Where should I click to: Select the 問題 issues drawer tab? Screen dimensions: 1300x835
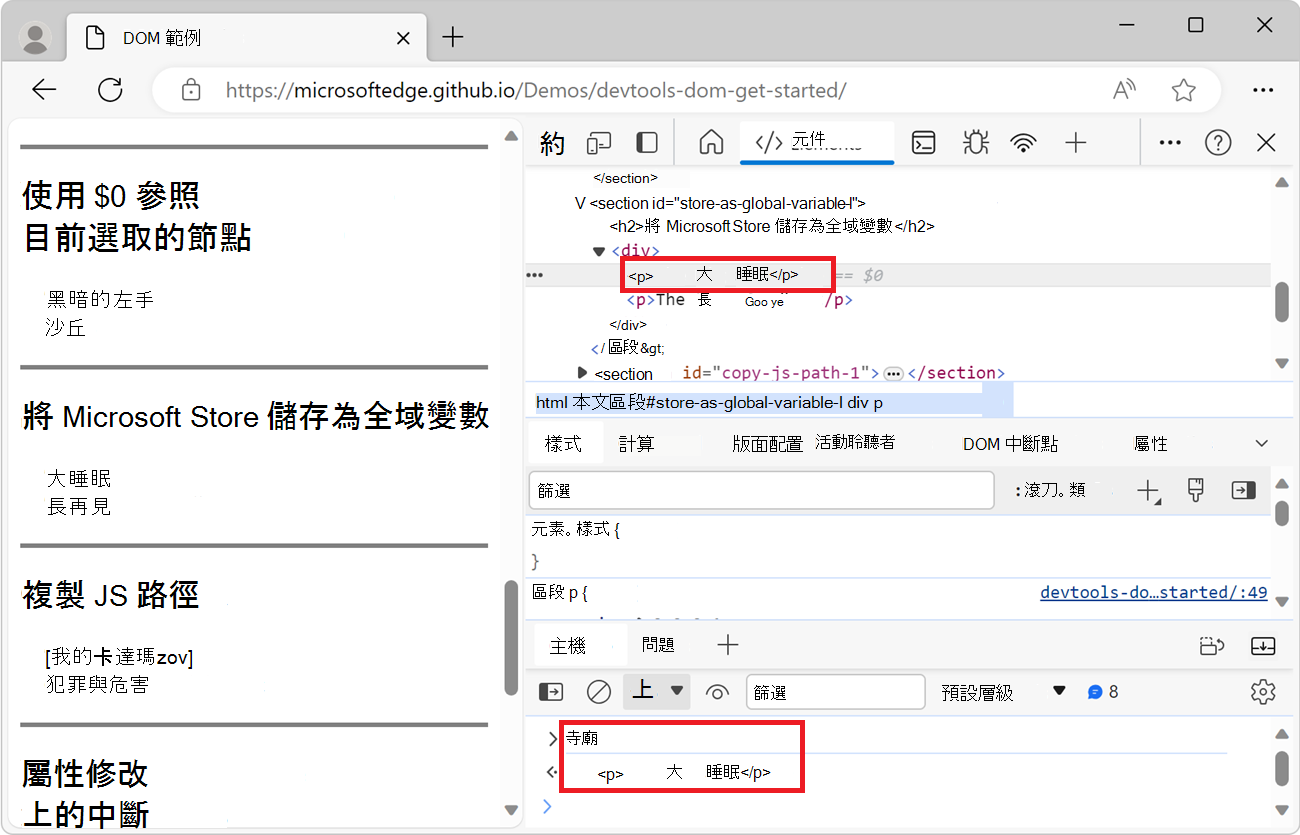(658, 646)
